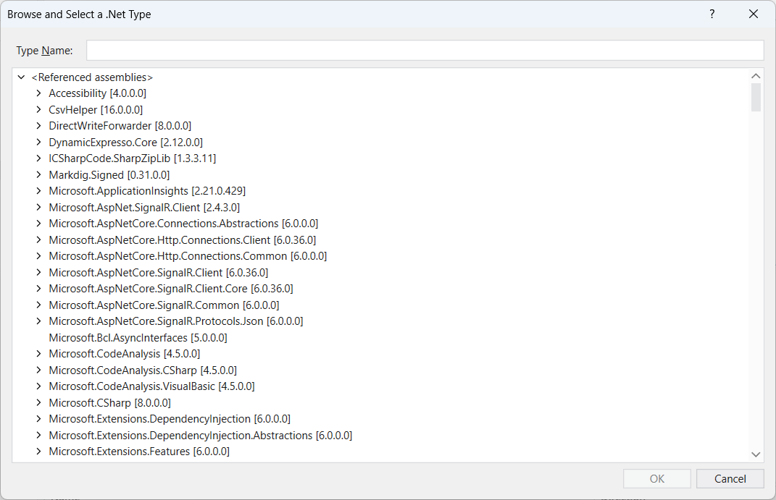Expand the Microsoft.AspNet.SignalR.Client [2.4.3.0] node
Image resolution: width=776 pixels, height=500 pixels.
[39, 207]
